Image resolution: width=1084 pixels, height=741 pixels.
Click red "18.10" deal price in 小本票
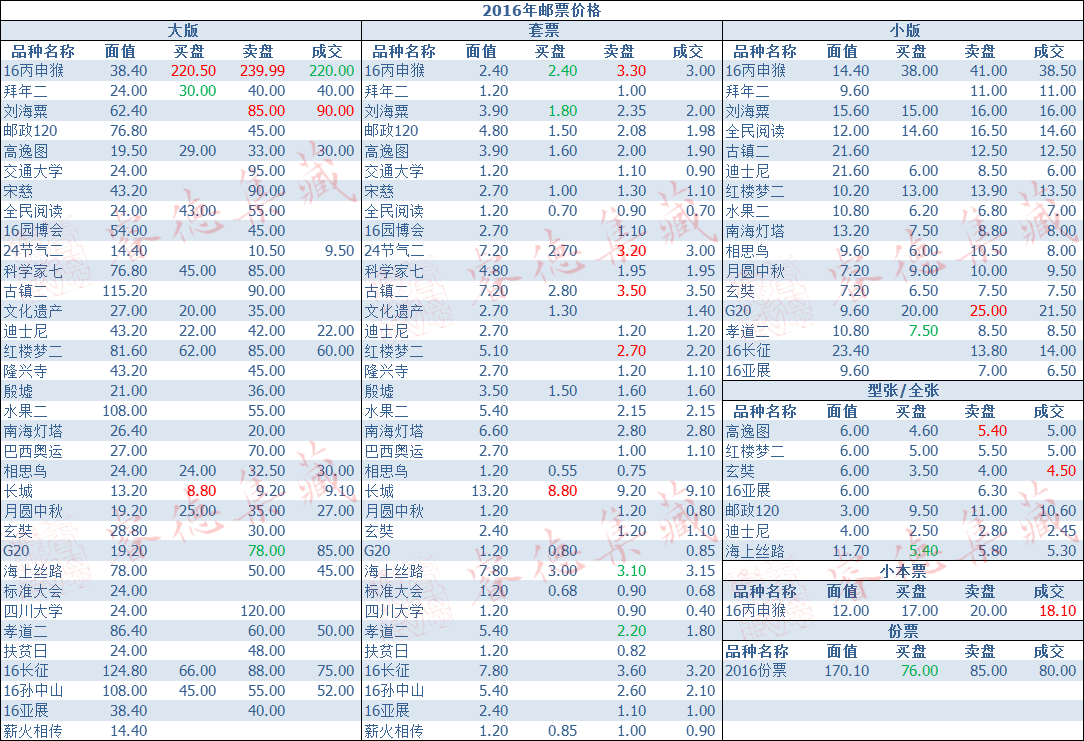click(x=1058, y=611)
